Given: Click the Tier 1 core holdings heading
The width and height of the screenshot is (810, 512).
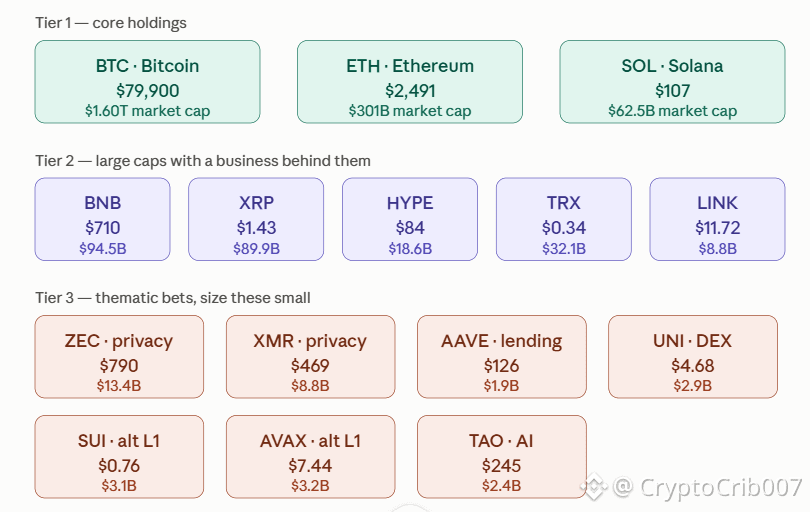Looking at the screenshot, I should [x=111, y=23].
